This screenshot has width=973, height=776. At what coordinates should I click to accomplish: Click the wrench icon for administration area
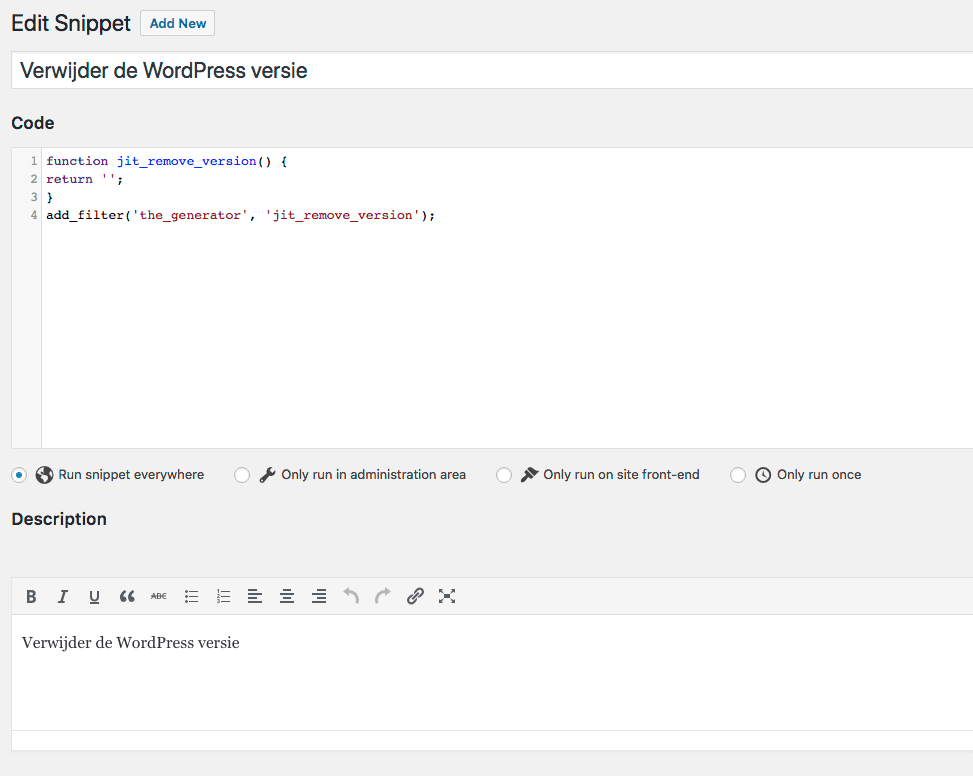tap(267, 475)
